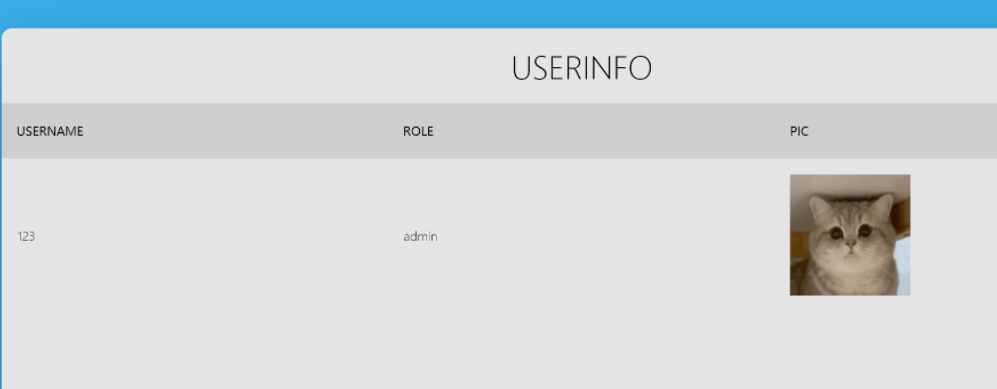Viewport: 997px width, 389px height.
Task: Click header gap between USERNAME and ROLE
Action: click(x=242, y=131)
